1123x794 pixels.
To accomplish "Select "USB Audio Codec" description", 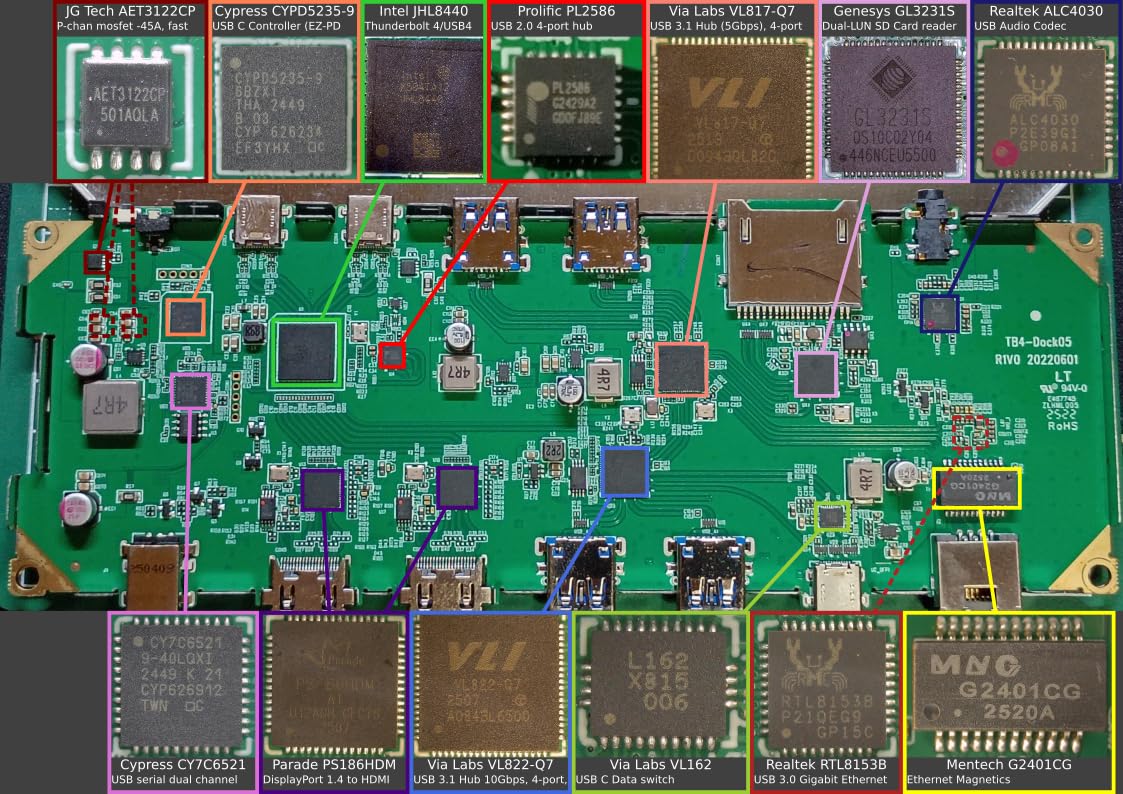I will tap(1020, 26).
